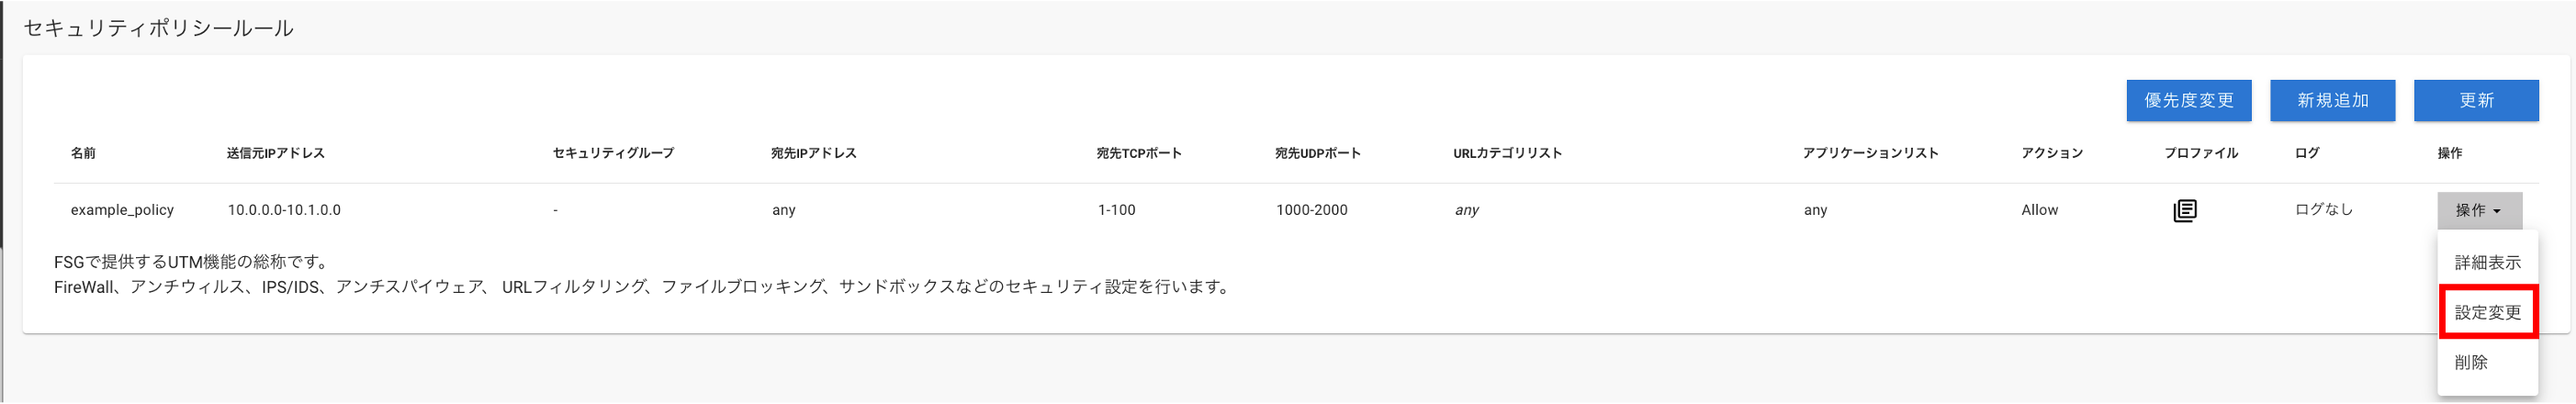Click the Allow action cell

click(2039, 210)
